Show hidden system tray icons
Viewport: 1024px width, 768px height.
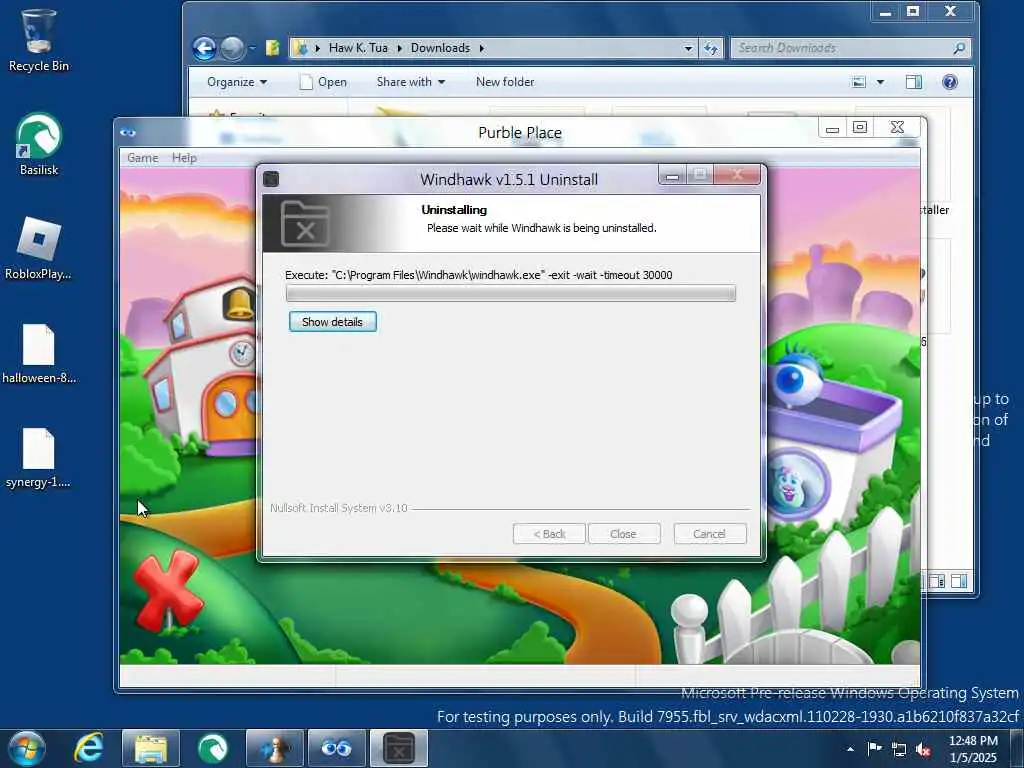click(x=850, y=749)
